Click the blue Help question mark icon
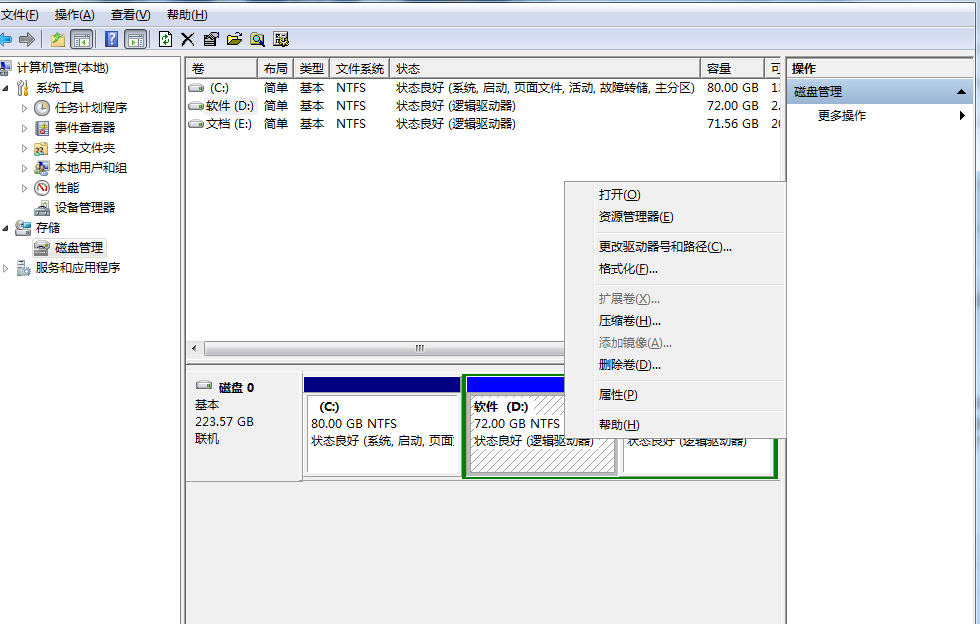 (x=111, y=39)
